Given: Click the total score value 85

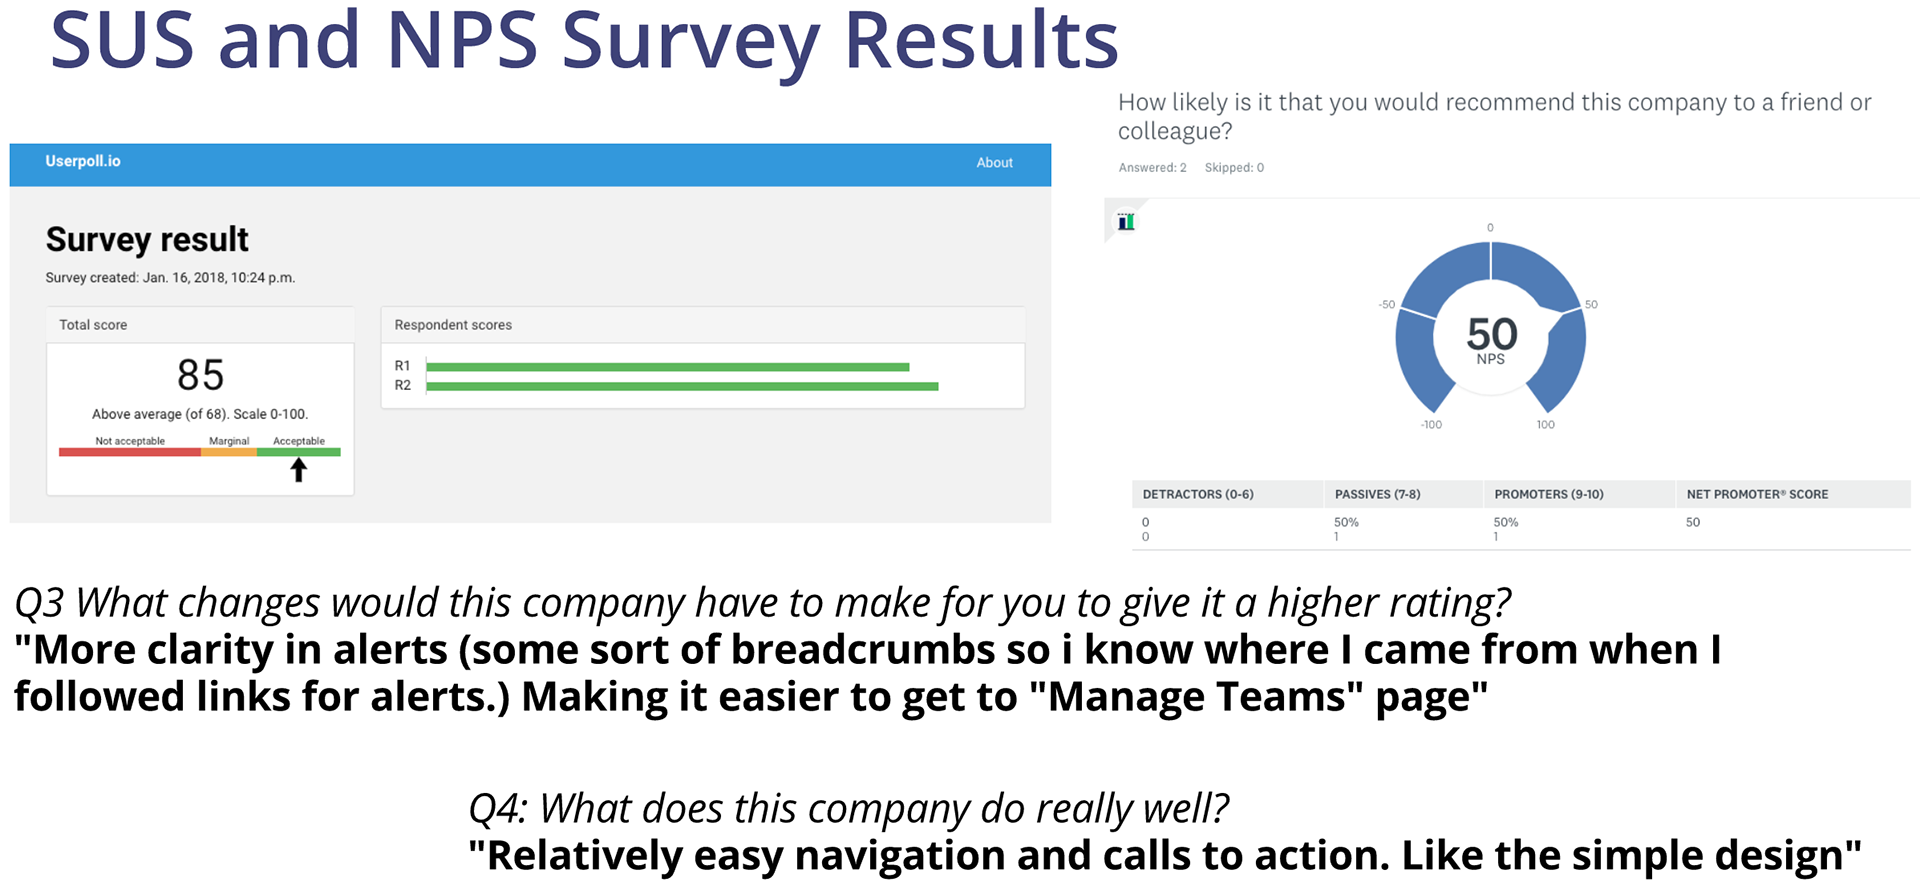Looking at the screenshot, I should [x=200, y=376].
